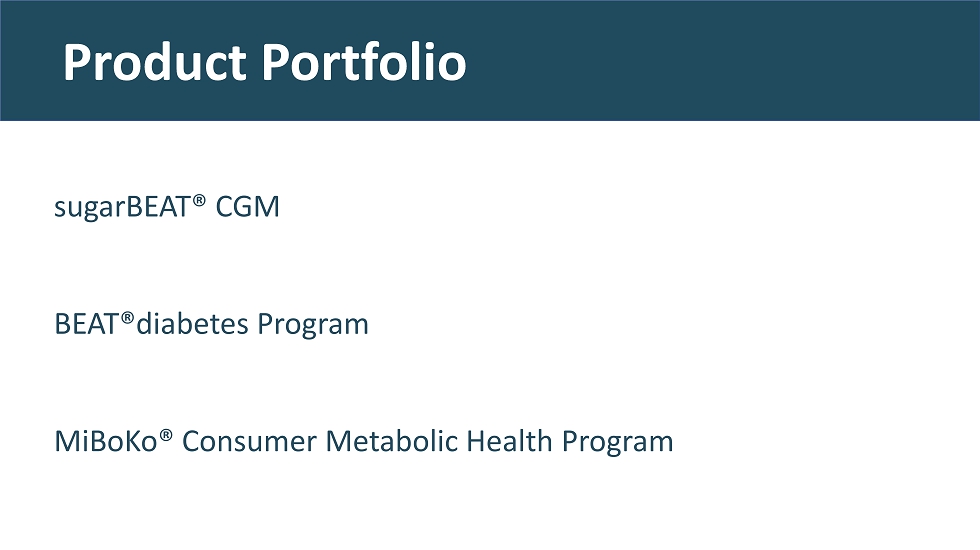The image size is (980, 550).
Task: Click blank space right of "BEAT®diabetes Program"
Action: click(650, 325)
